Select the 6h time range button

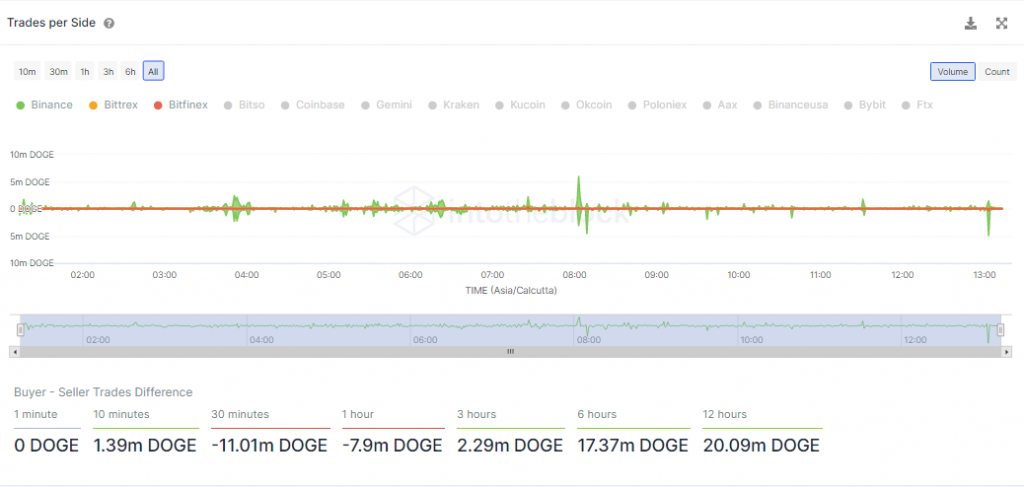tap(130, 71)
